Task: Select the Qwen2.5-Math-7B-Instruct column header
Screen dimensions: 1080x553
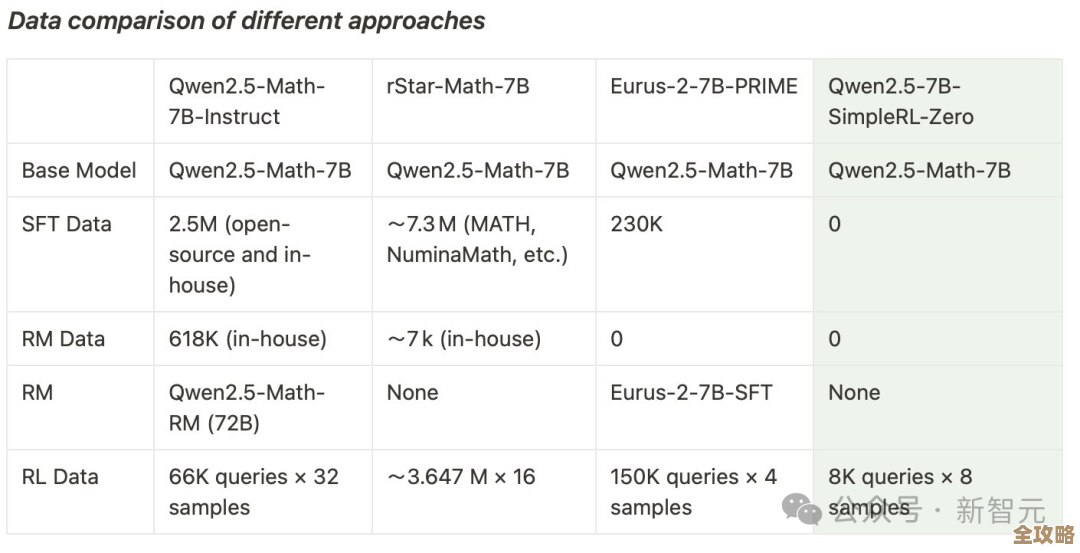Action: coord(246,101)
